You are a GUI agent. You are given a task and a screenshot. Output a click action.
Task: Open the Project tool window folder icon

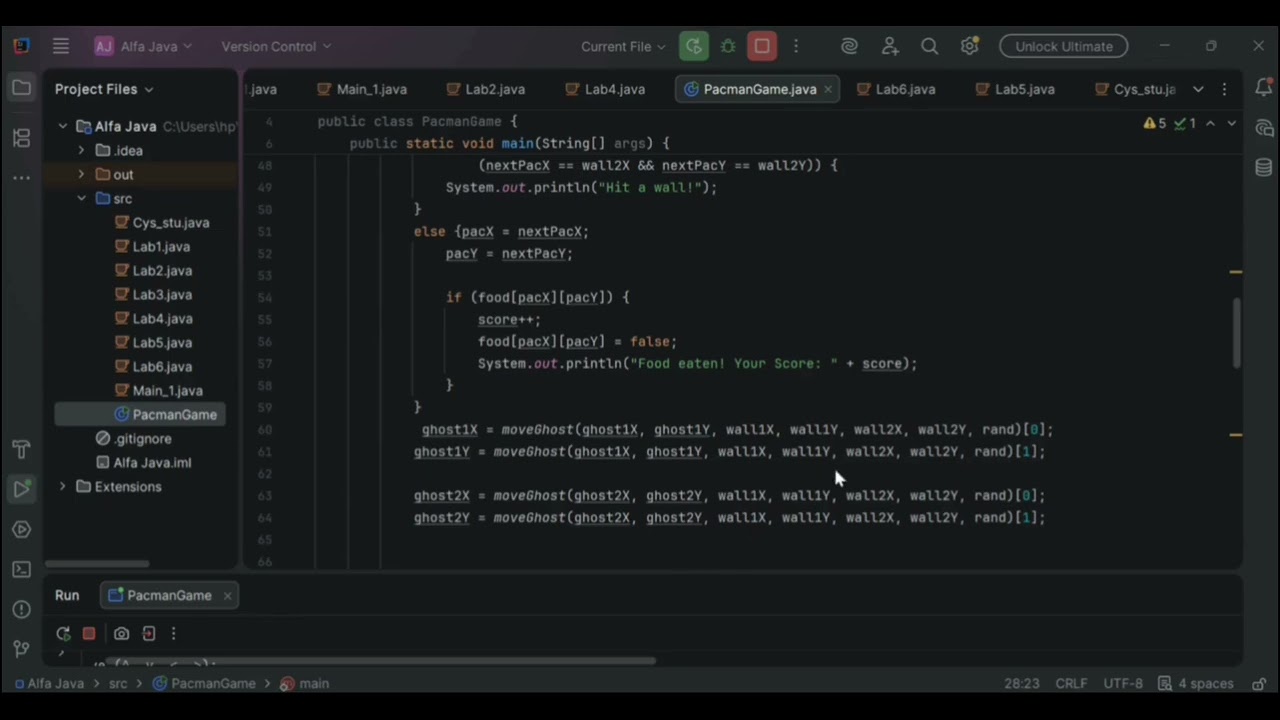tap(21, 88)
